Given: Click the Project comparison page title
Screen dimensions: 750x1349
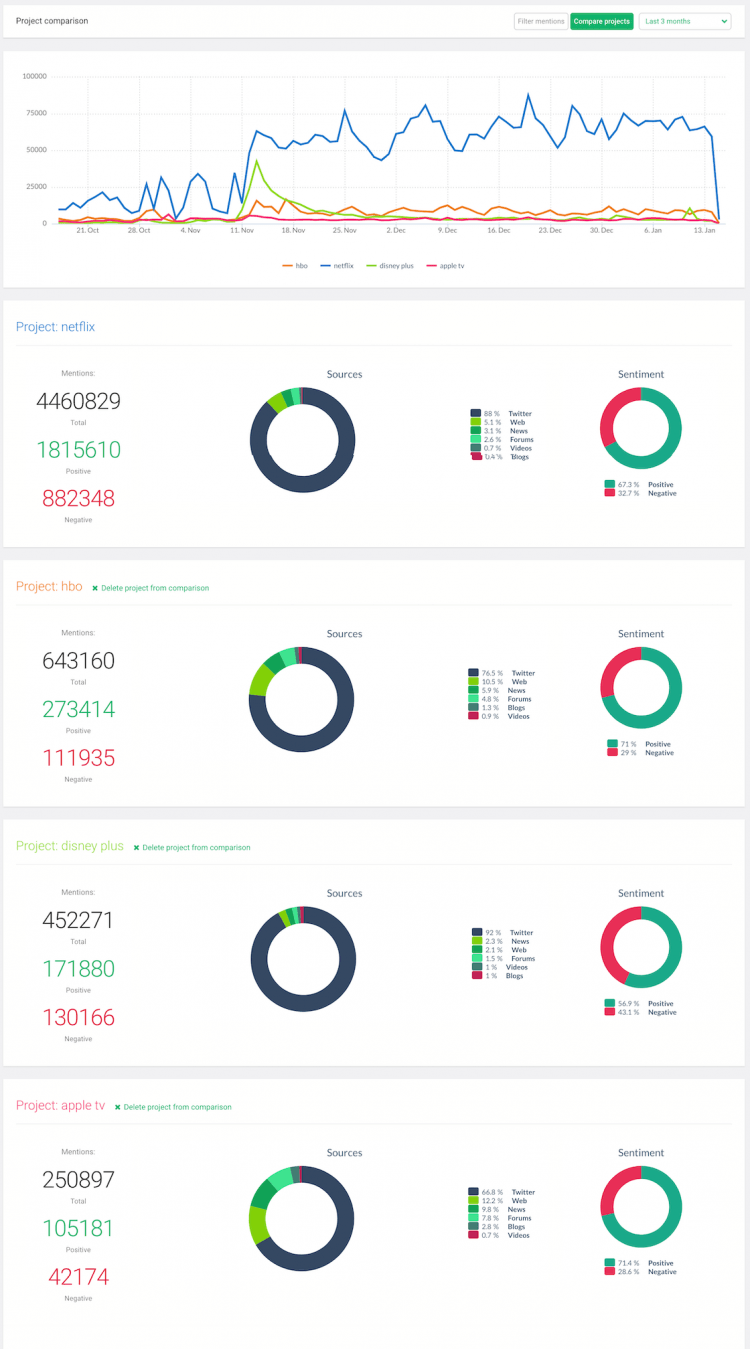Looking at the screenshot, I should [x=52, y=21].
